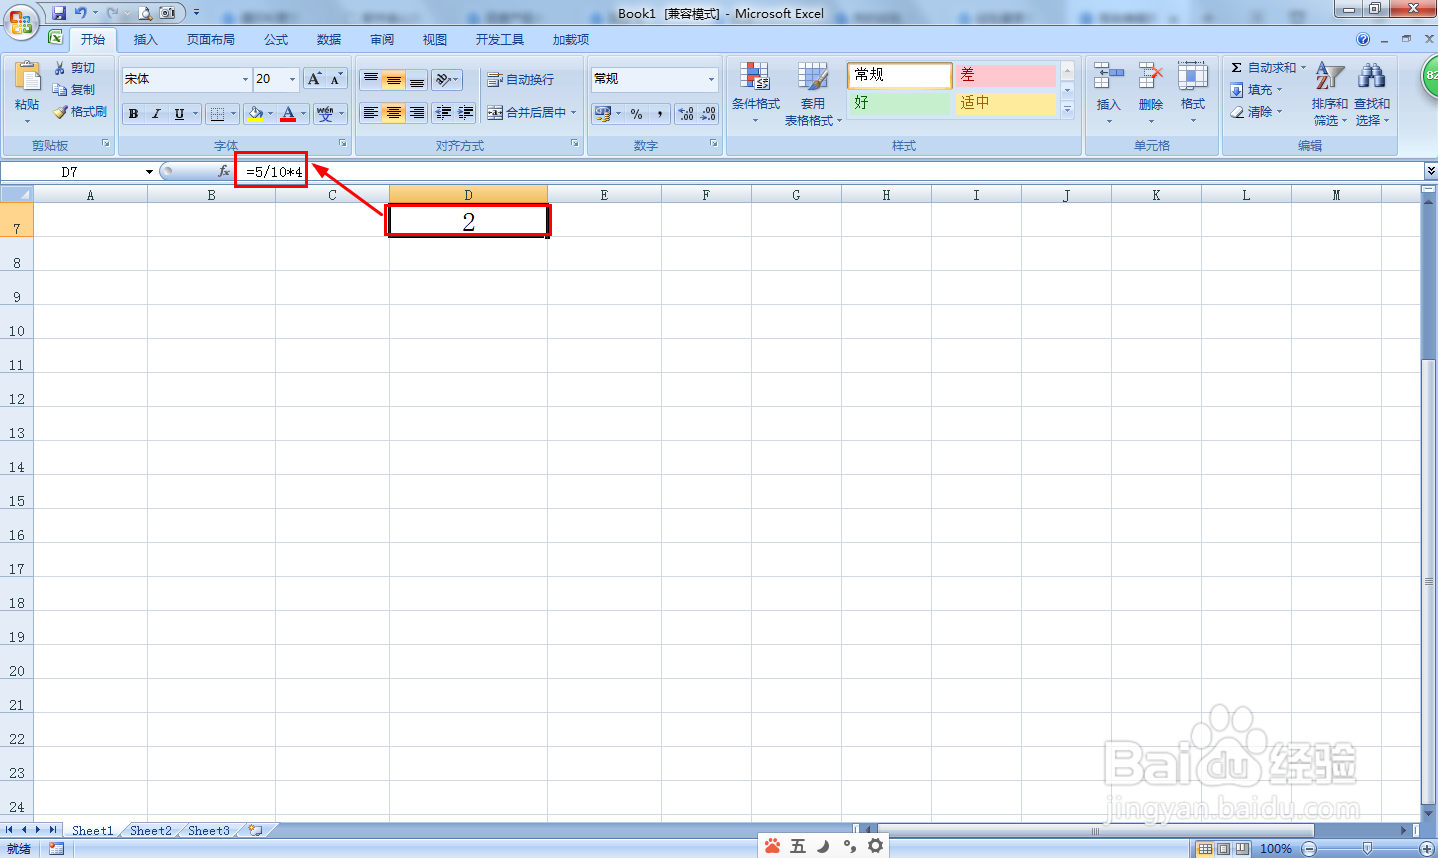Viewport: 1438px width, 858px height.
Task: Decrease indent icon
Action: click(x=443, y=113)
